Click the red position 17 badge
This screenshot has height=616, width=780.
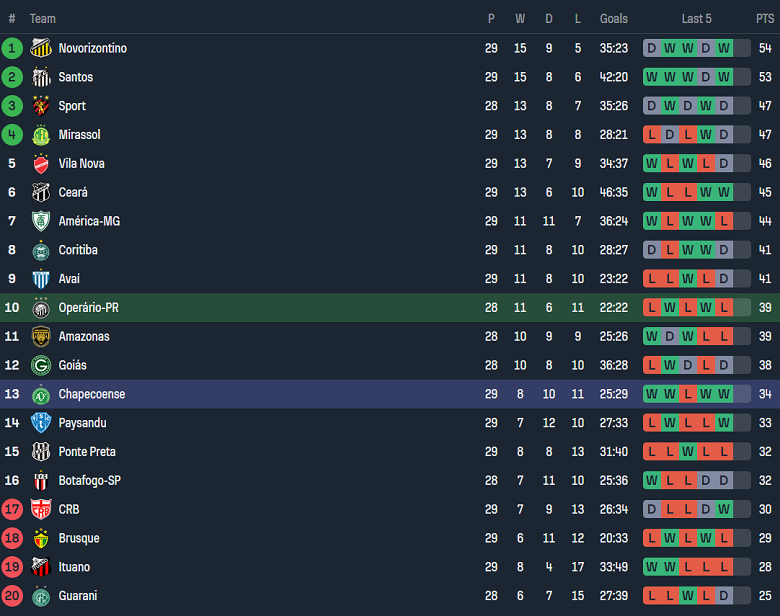click(12, 510)
